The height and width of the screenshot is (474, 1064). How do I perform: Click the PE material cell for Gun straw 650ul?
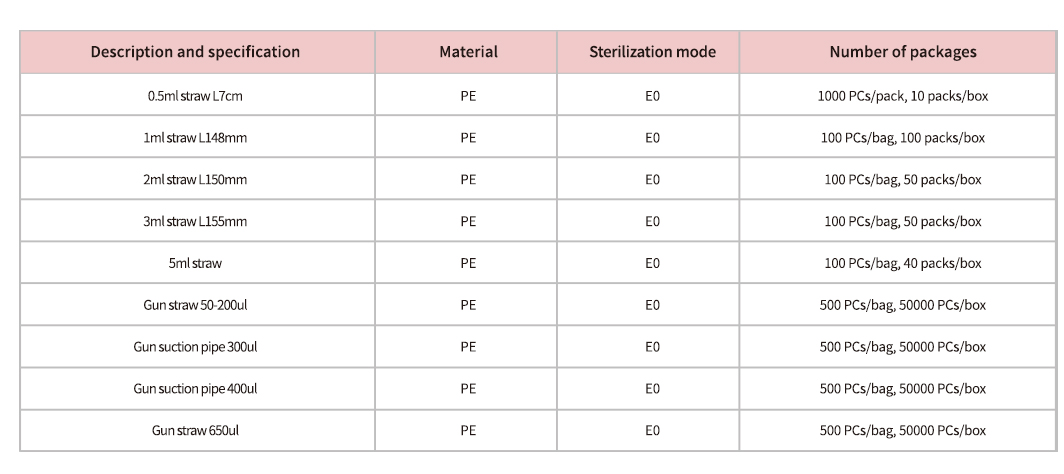pos(467,431)
